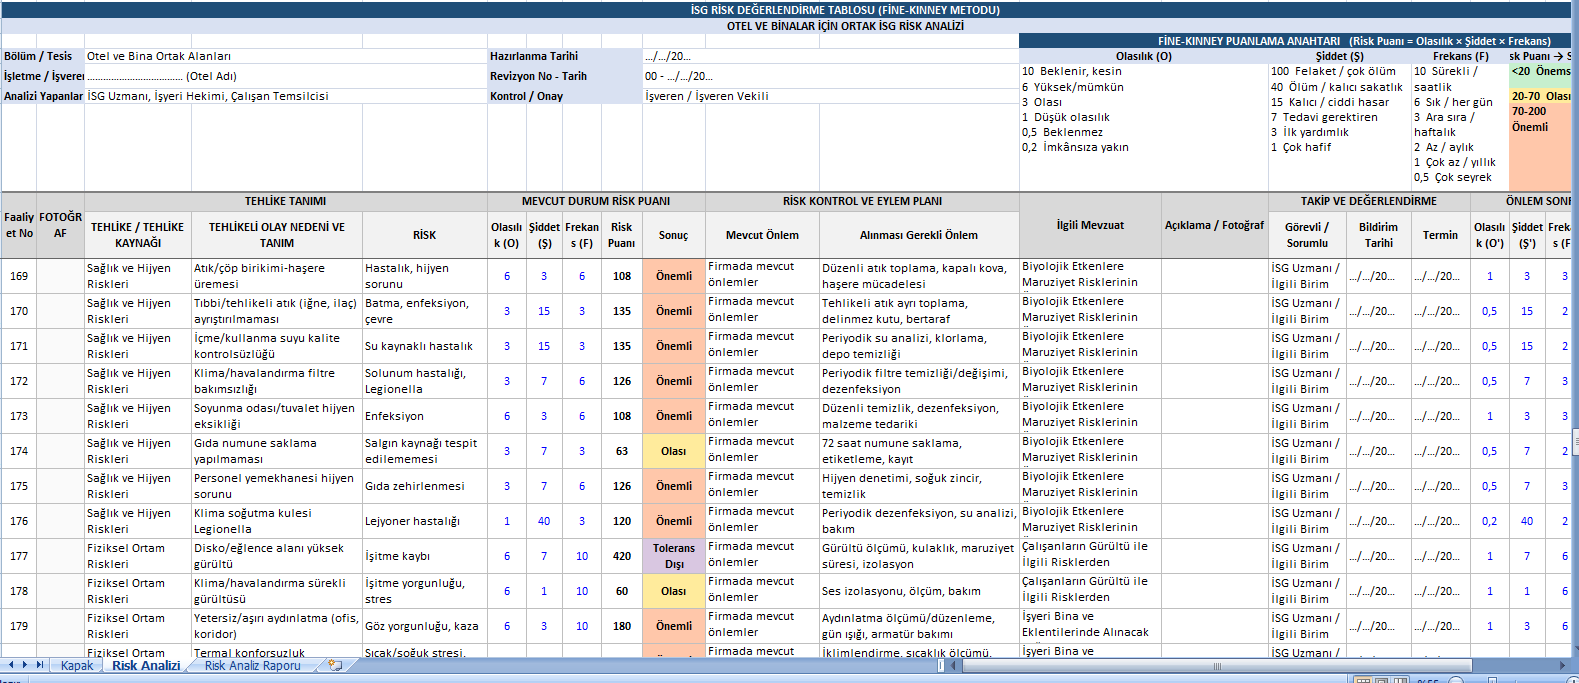The width and height of the screenshot is (1579, 683).
Task: Click the 'Atık/çöp birikimi-haşere üremesi' cell
Action: (x=276, y=276)
